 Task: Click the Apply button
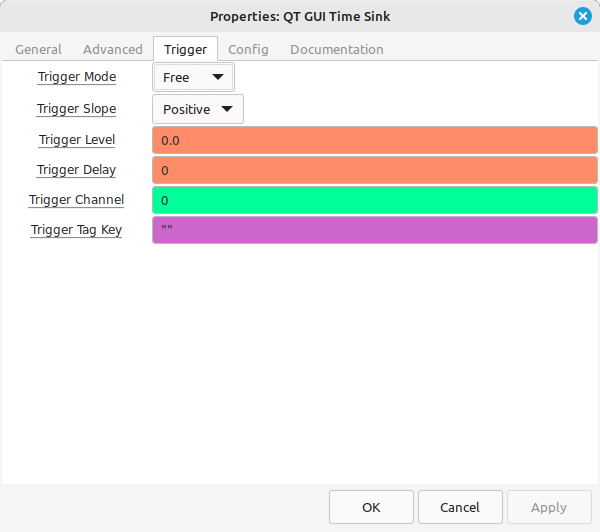point(549,507)
